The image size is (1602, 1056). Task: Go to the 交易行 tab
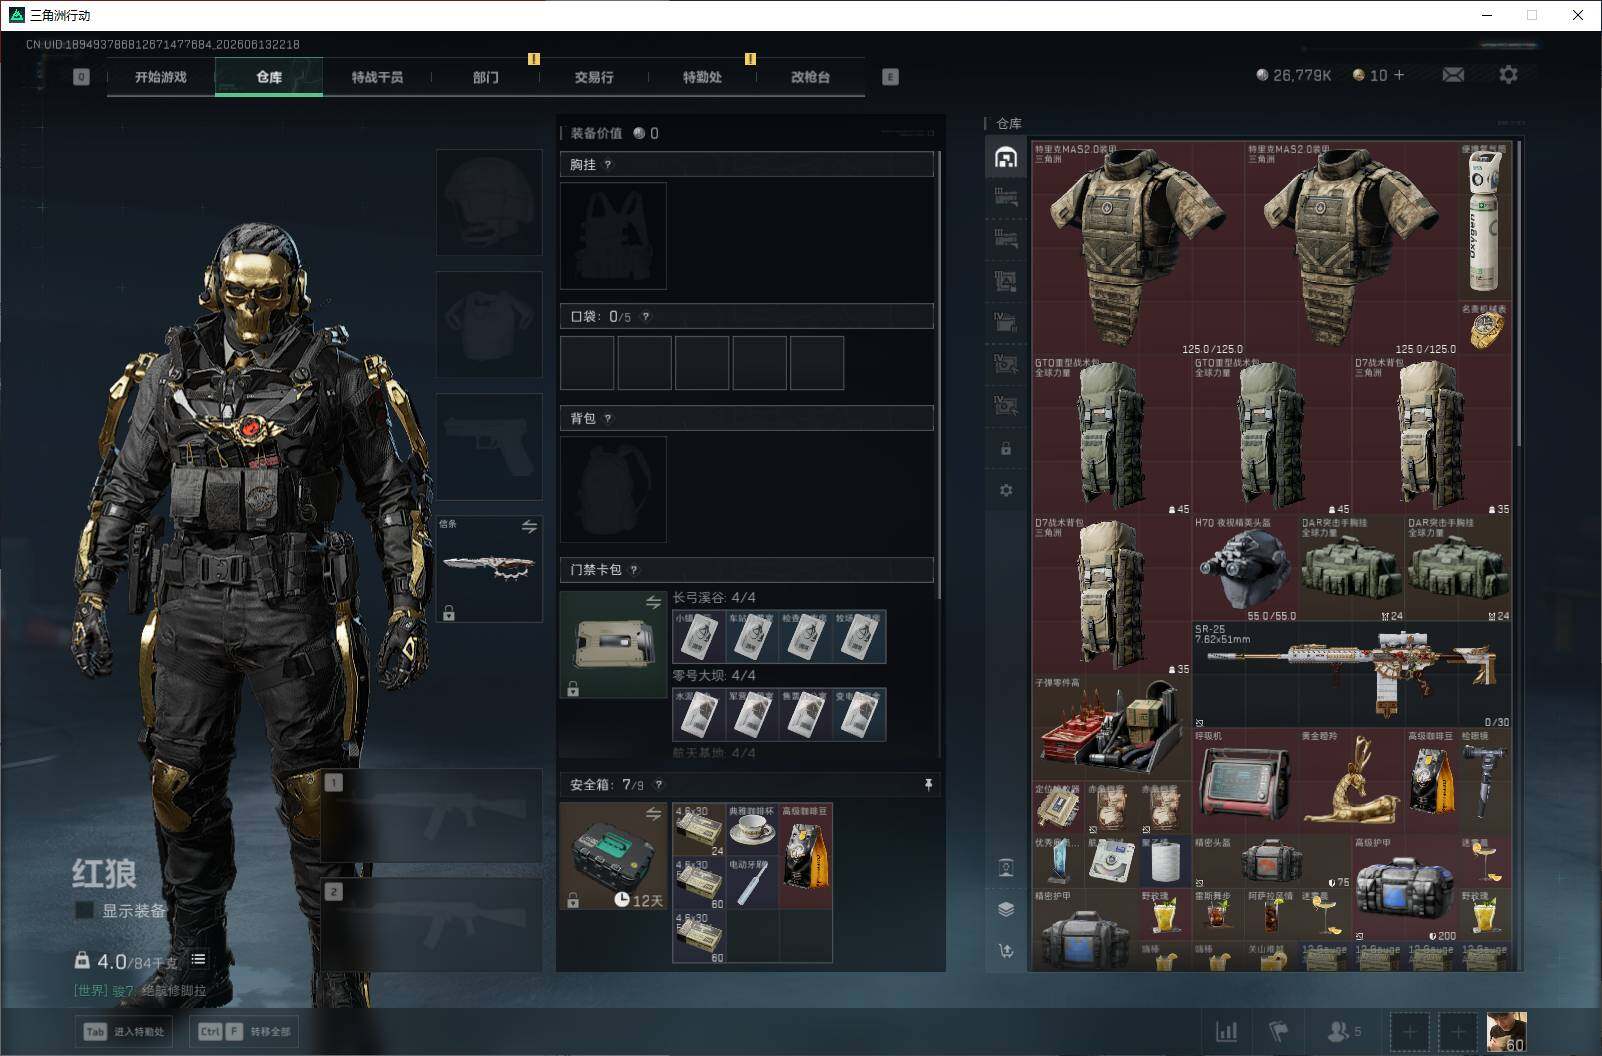[x=594, y=77]
